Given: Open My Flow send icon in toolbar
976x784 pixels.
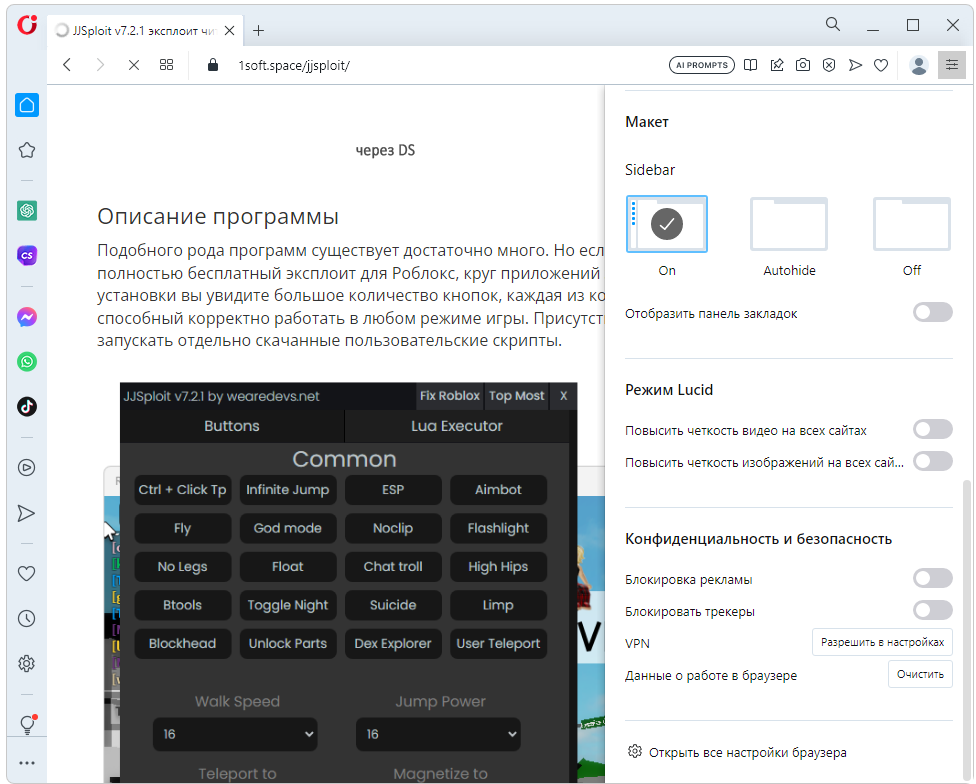Looking at the screenshot, I should coord(855,65).
